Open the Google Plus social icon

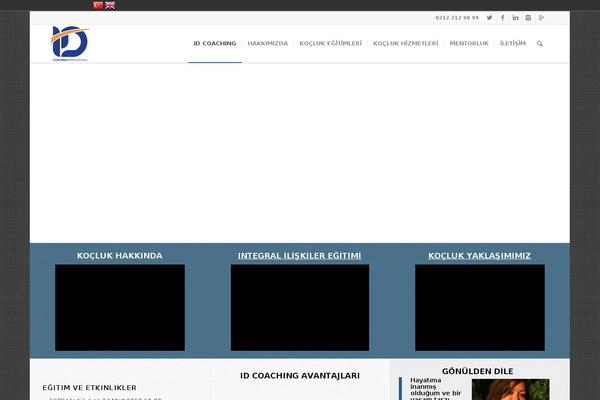[541, 17]
